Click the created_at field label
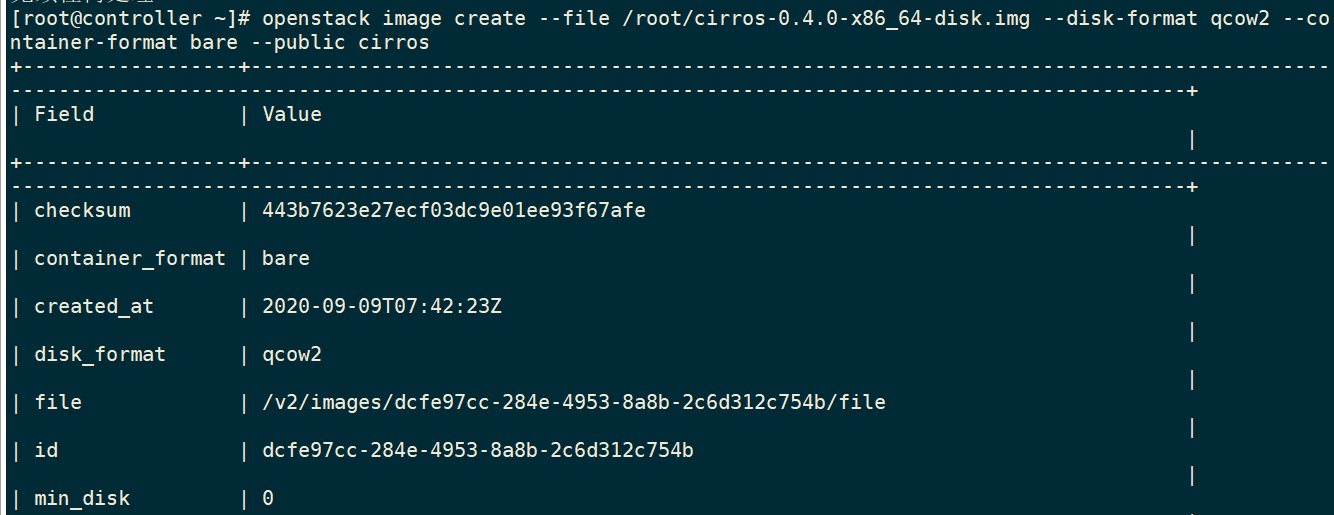The width and height of the screenshot is (1334, 515). click(94, 307)
